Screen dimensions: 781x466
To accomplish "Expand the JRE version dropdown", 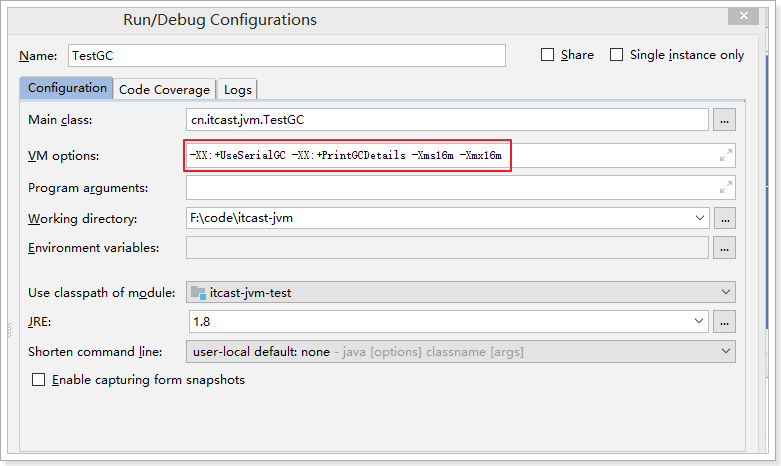I will tap(698, 321).
